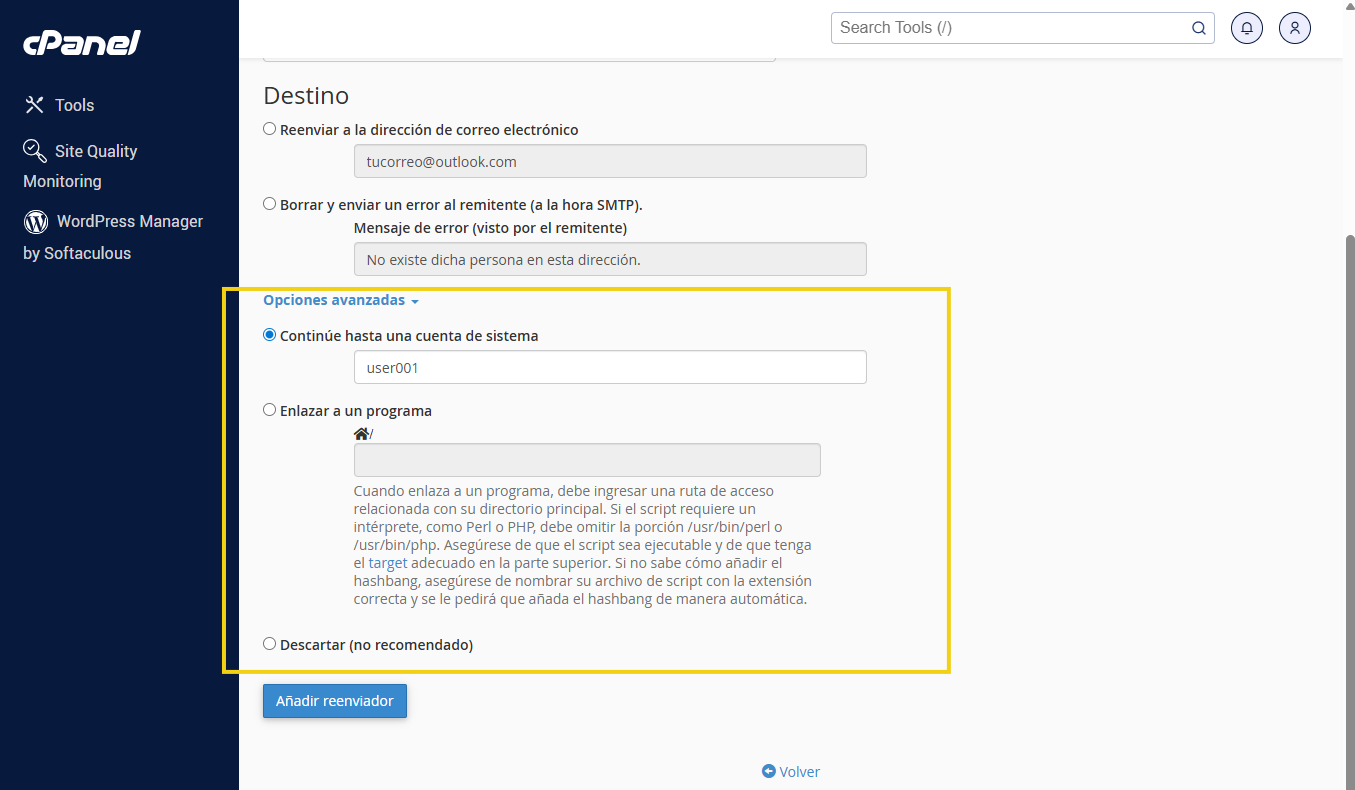Select Reenviar a la dirección de correo
The image size is (1355, 790).
[x=270, y=129]
